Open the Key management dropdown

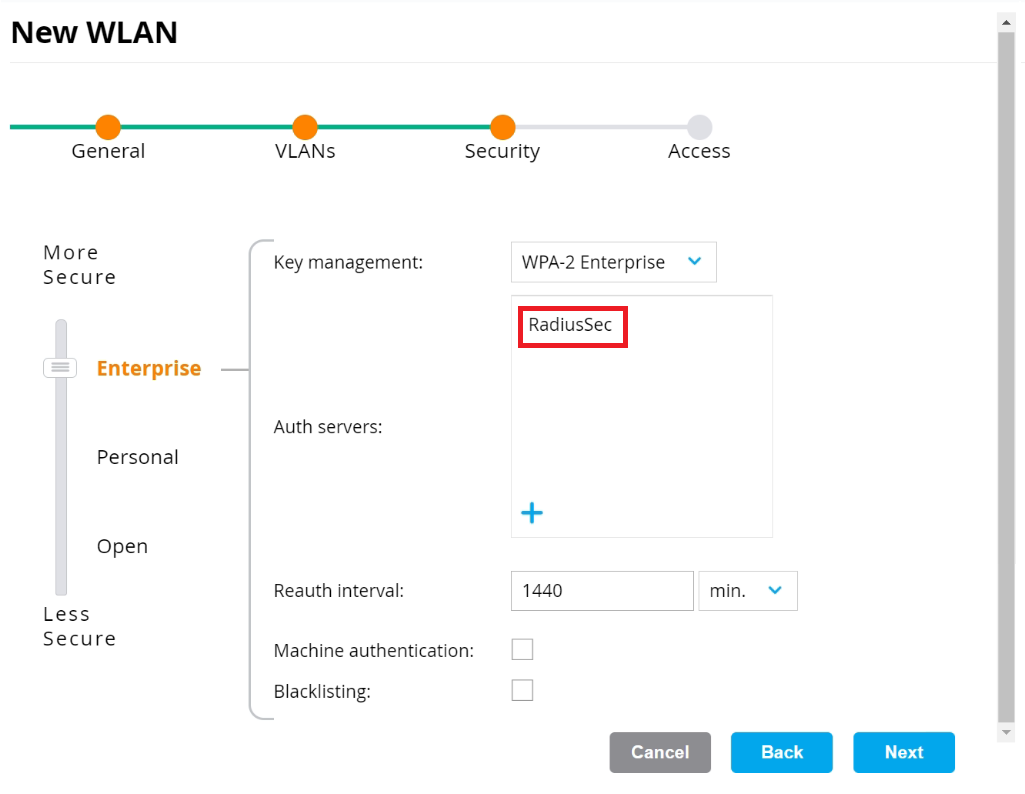[613, 262]
